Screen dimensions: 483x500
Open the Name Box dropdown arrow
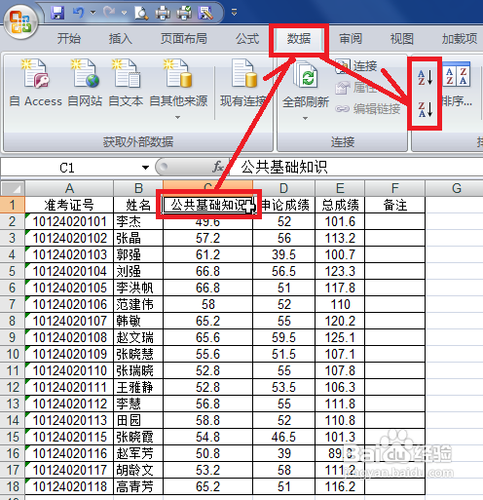pos(145,167)
